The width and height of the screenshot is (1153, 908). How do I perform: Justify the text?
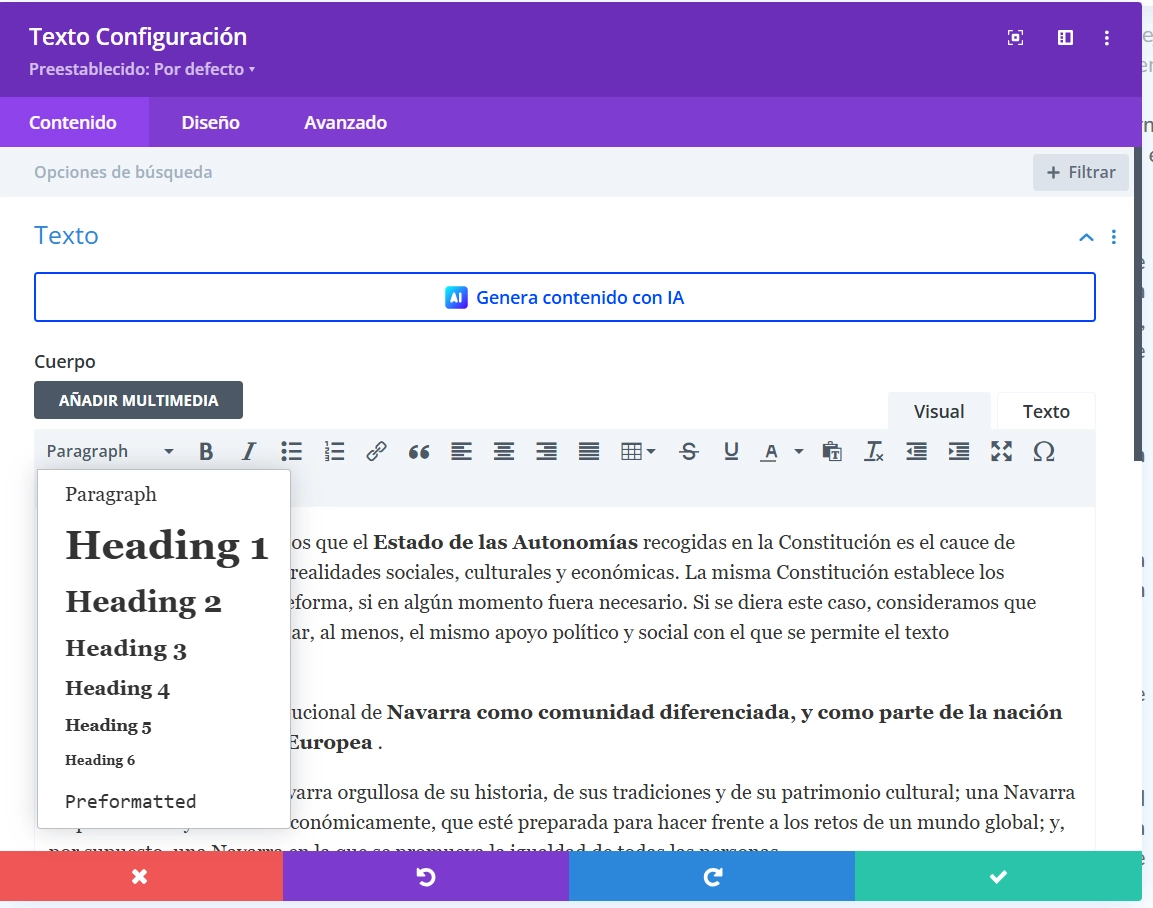point(589,451)
